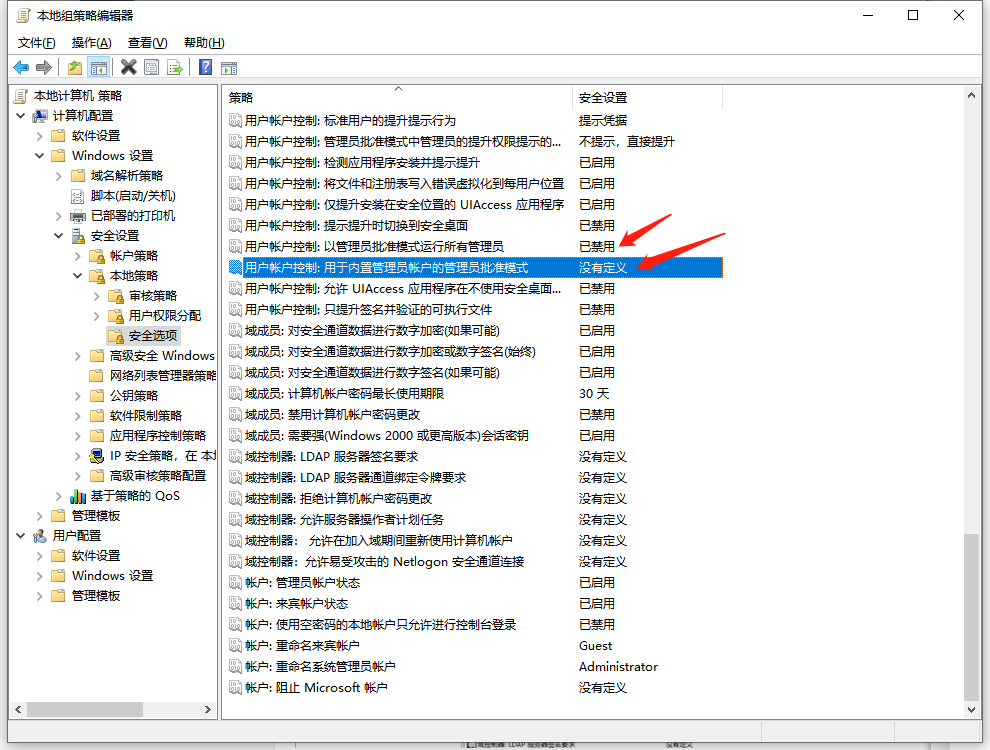The width and height of the screenshot is (990, 750).
Task: Click the Export List toolbar icon
Action: [x=175, y=67]
